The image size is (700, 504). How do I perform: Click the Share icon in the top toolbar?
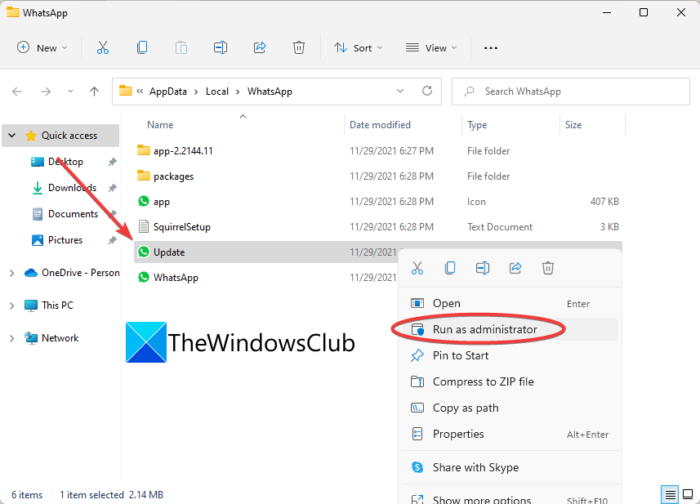[259, 47]
